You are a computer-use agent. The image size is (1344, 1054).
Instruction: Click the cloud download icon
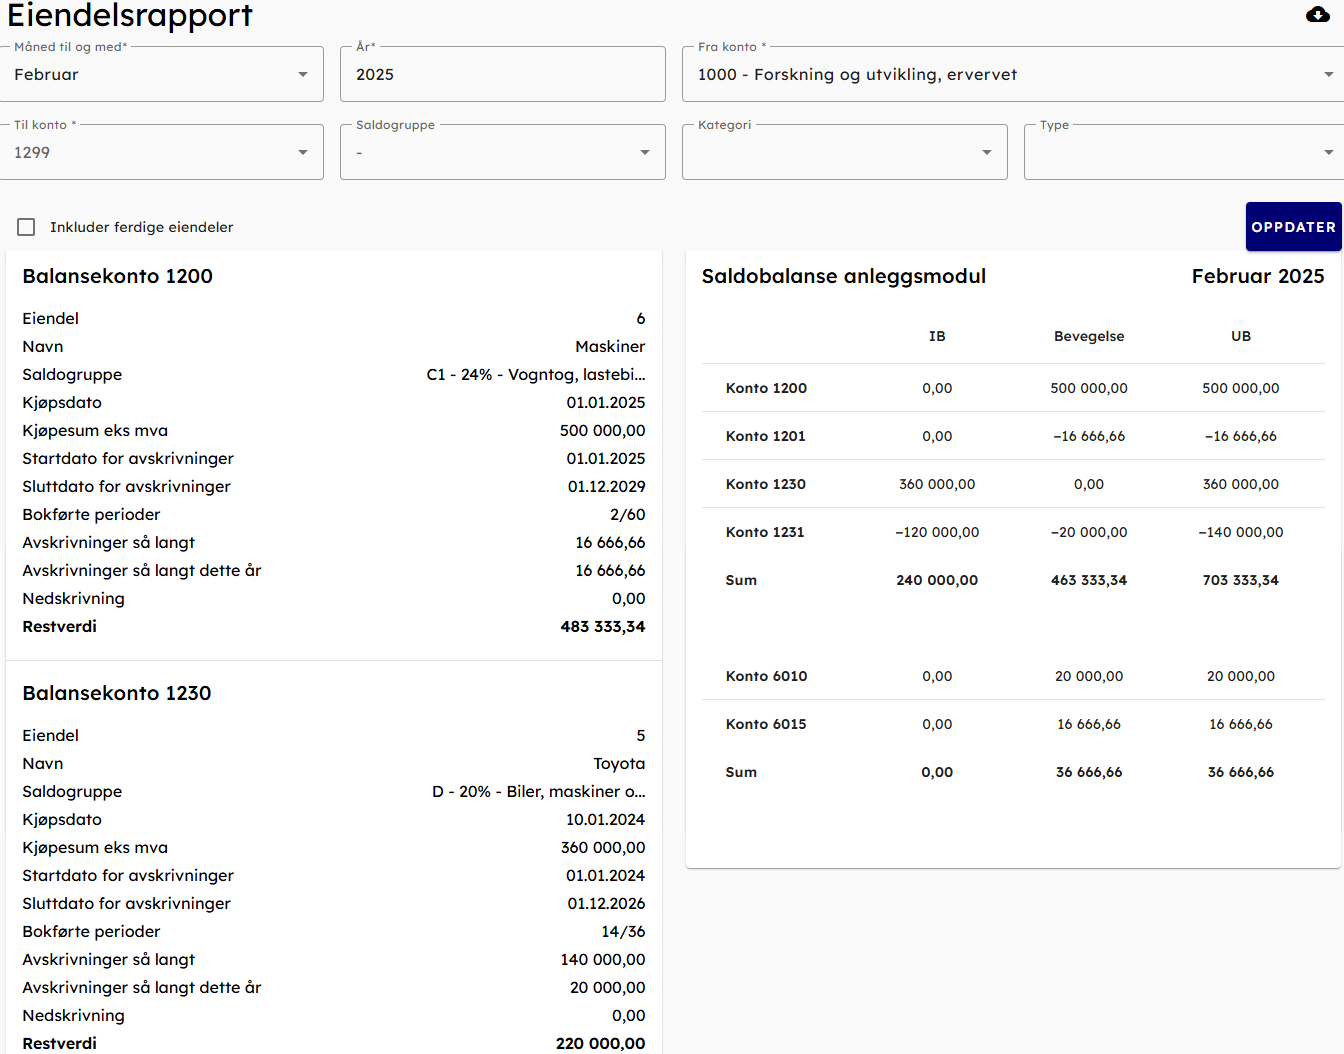tap(1317, 15)
